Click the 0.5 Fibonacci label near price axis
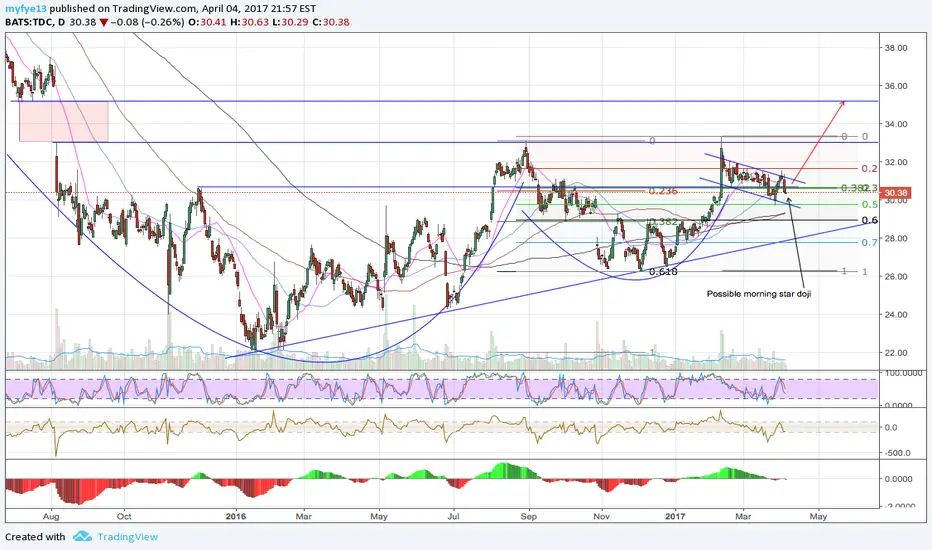This screenshot has height=550, width=932. pos(870,204)
